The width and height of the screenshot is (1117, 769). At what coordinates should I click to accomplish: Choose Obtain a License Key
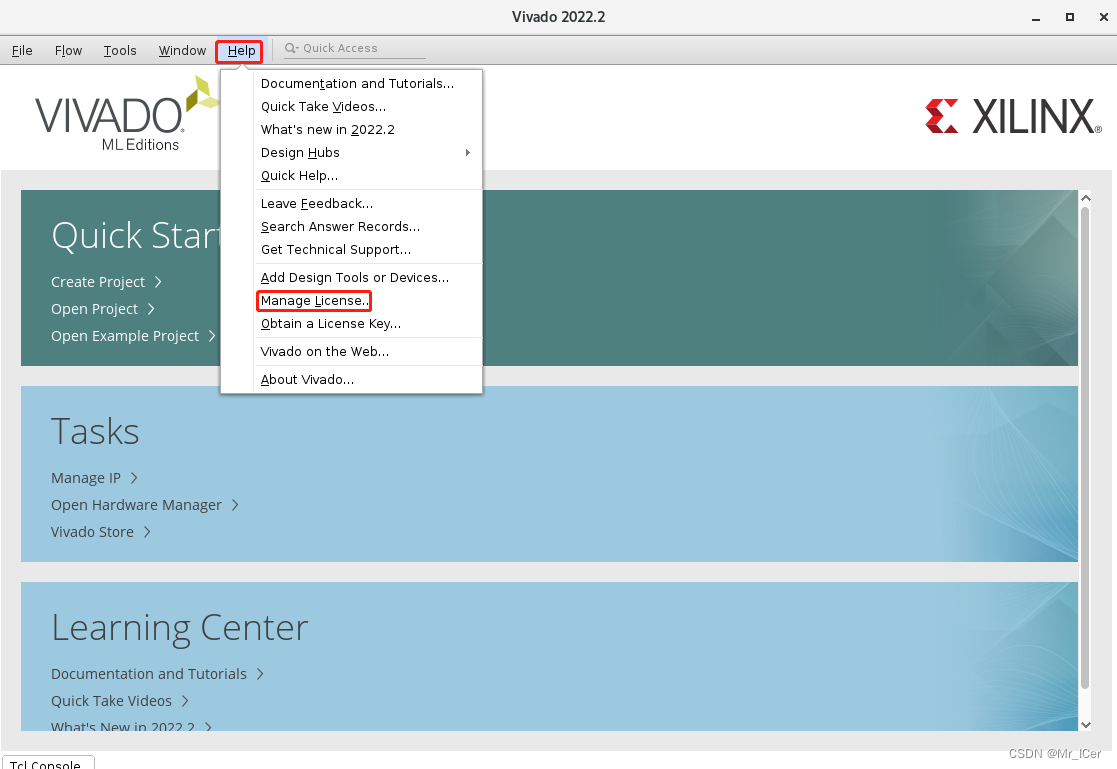click(331, 324)
